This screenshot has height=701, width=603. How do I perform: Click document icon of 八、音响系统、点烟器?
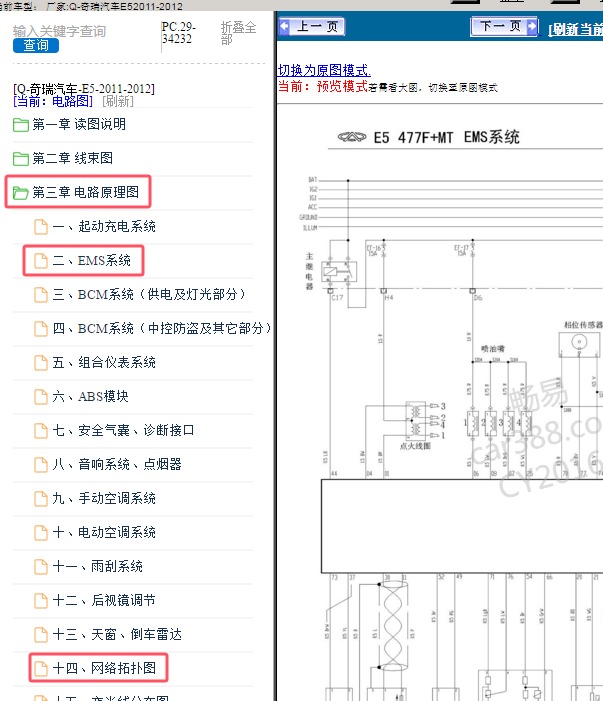(x=41, y=465)
